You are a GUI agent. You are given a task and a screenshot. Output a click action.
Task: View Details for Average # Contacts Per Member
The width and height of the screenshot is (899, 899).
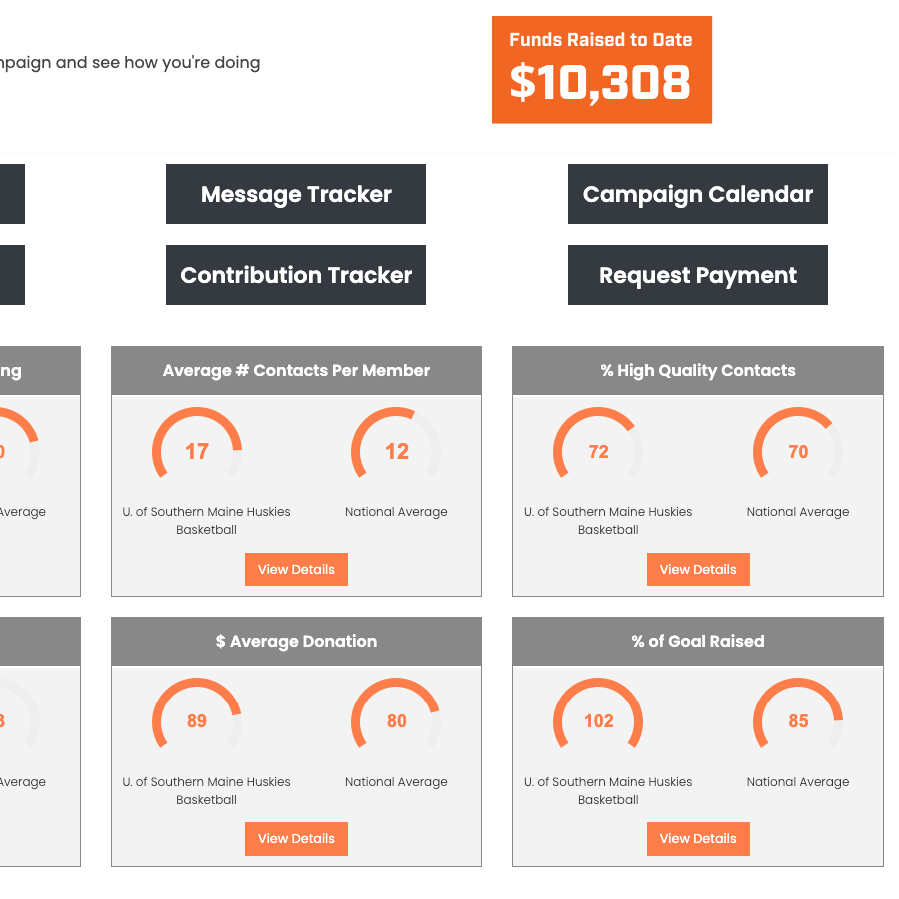pos(296,569)
